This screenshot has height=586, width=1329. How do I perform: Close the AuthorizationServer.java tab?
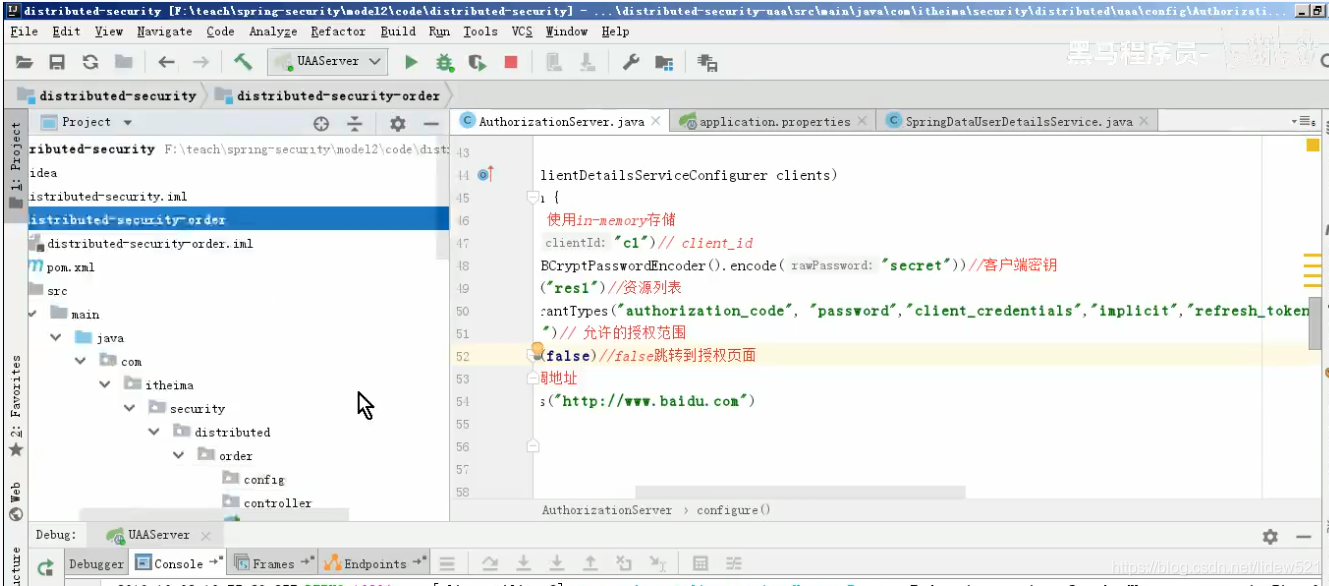[657, 122]
